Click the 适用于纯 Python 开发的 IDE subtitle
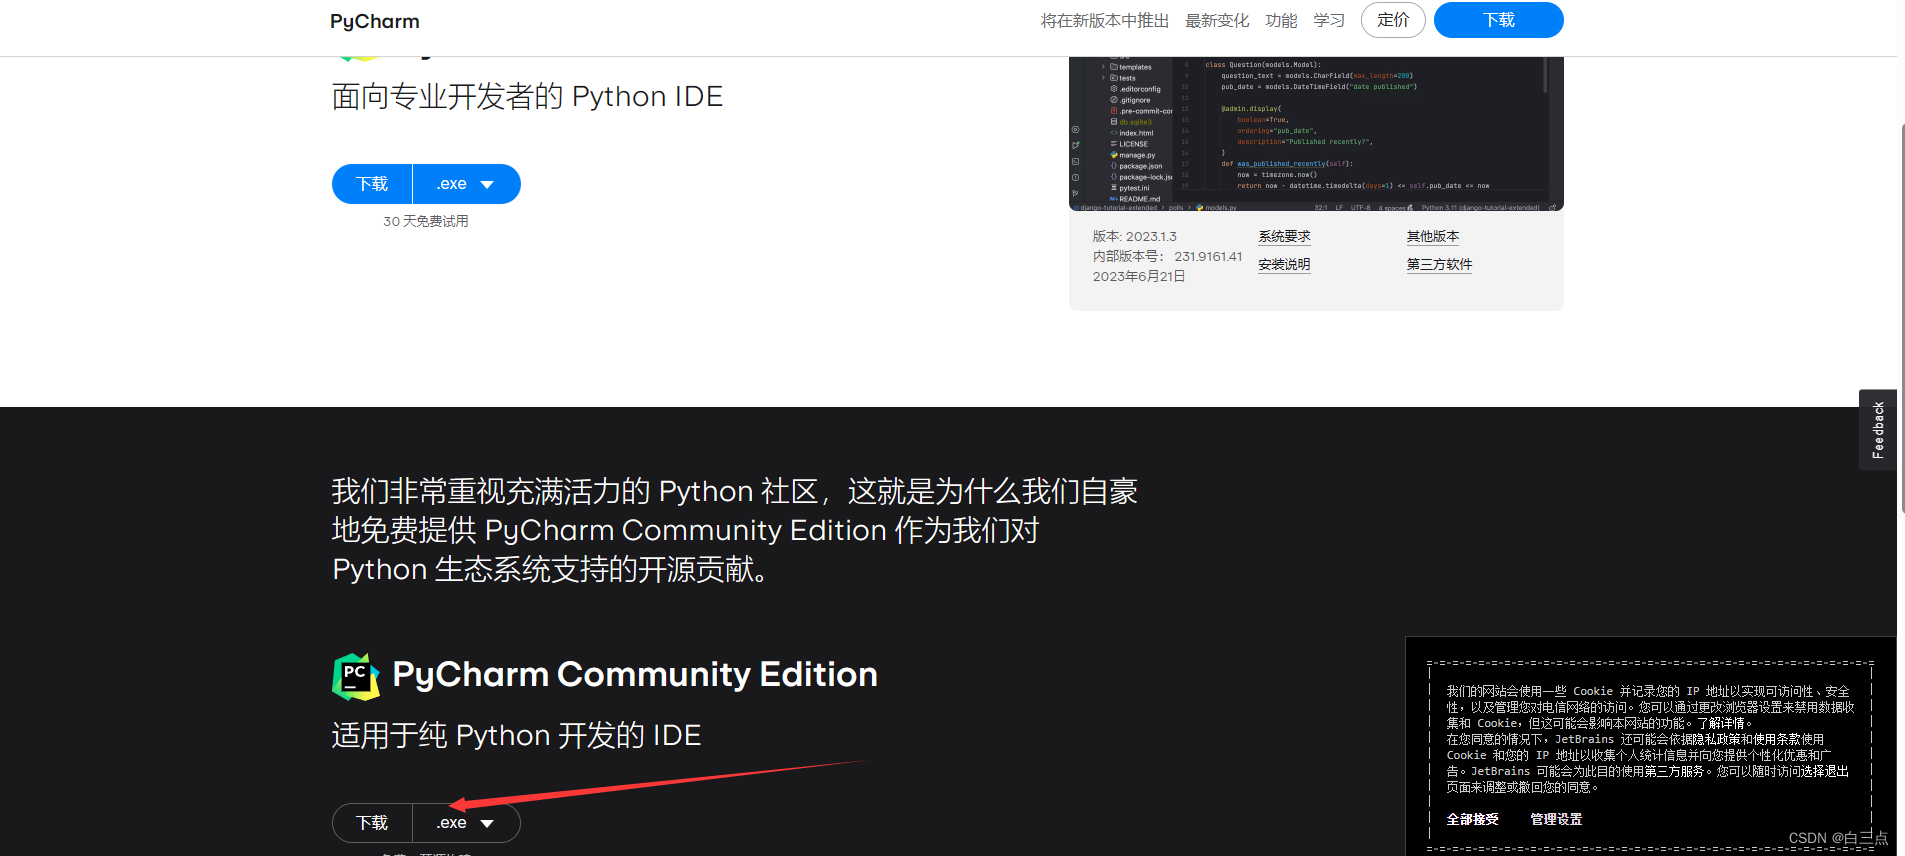1905x856 pixels. [516, 736]
